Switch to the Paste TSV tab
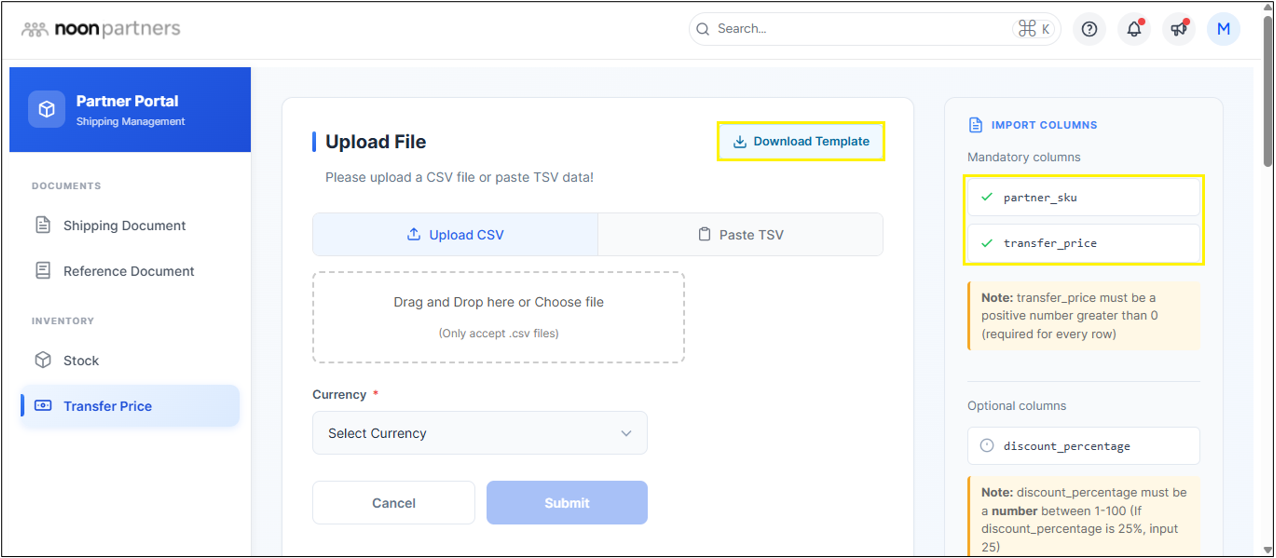The height and width of the screenshot is (558, 1276). point(740,235)
